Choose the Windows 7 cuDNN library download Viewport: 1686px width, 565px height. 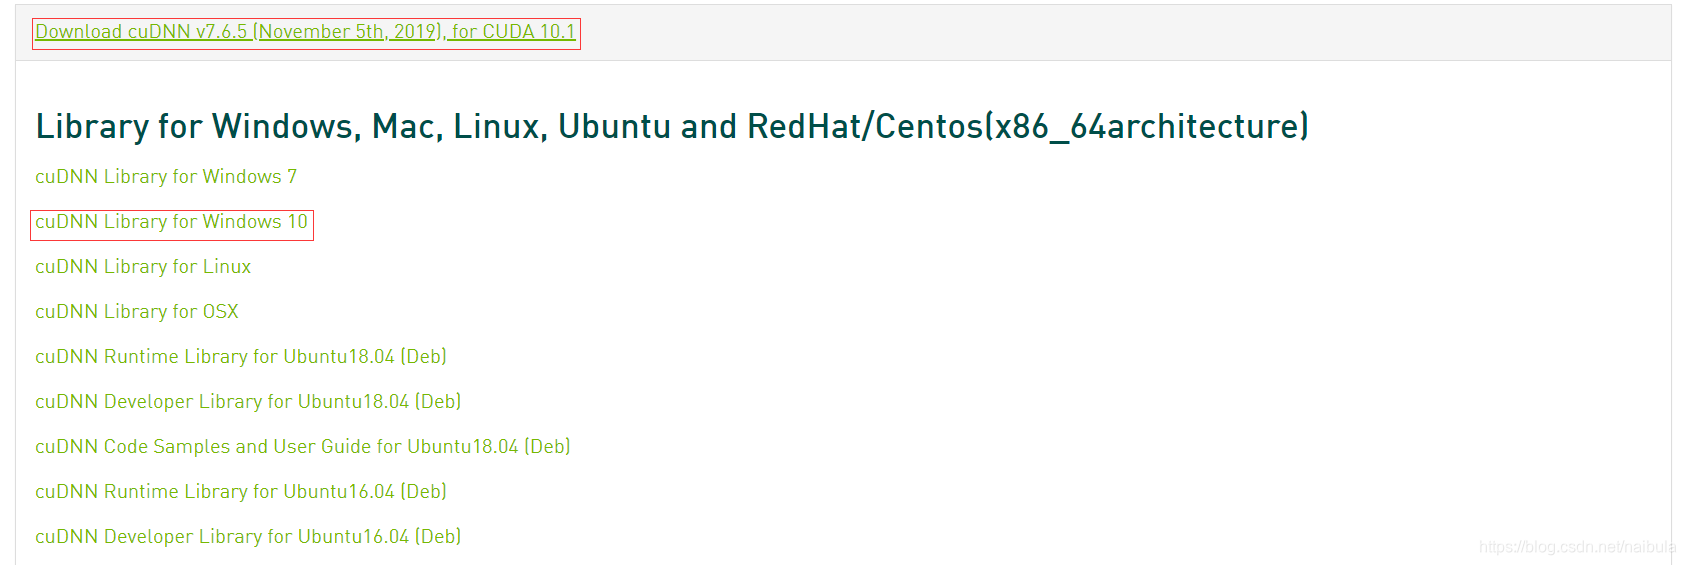click(166, 177)
